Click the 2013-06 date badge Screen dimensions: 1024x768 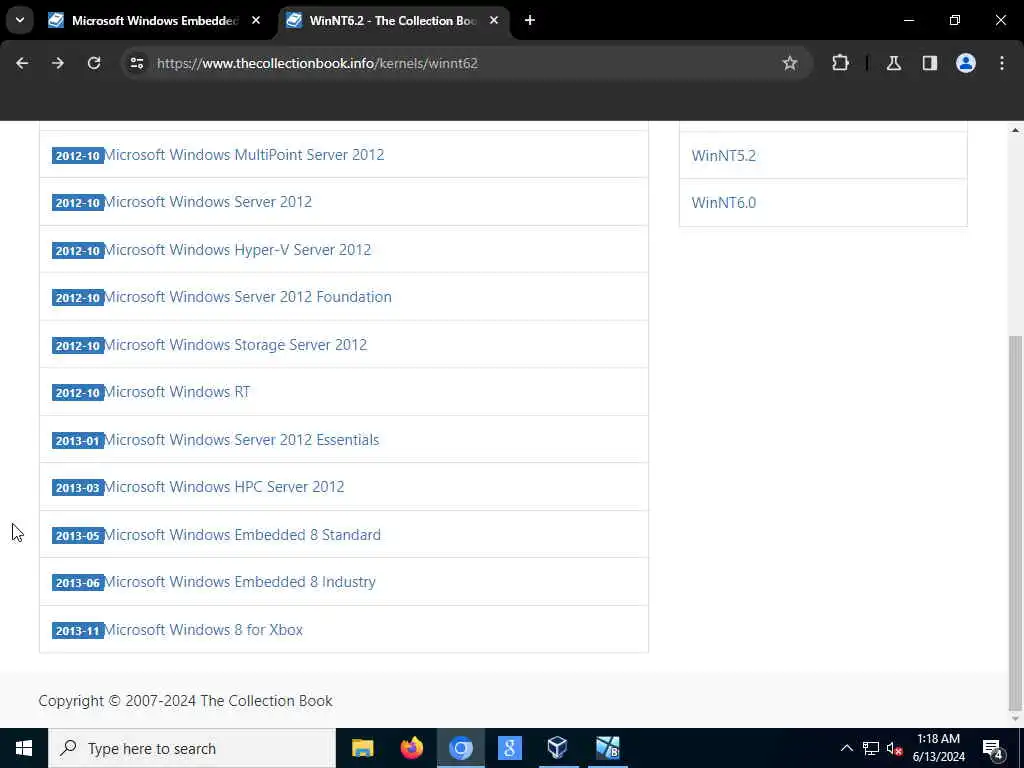78,583
